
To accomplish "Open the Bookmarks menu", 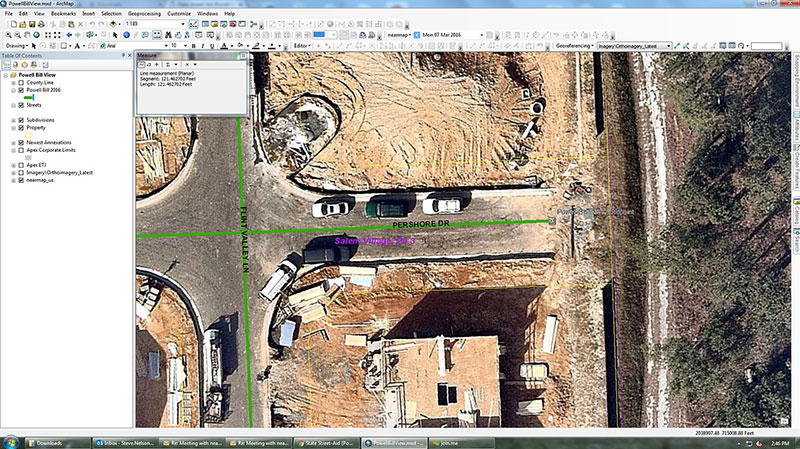I will pyautogui.click(x=61, y=14).
